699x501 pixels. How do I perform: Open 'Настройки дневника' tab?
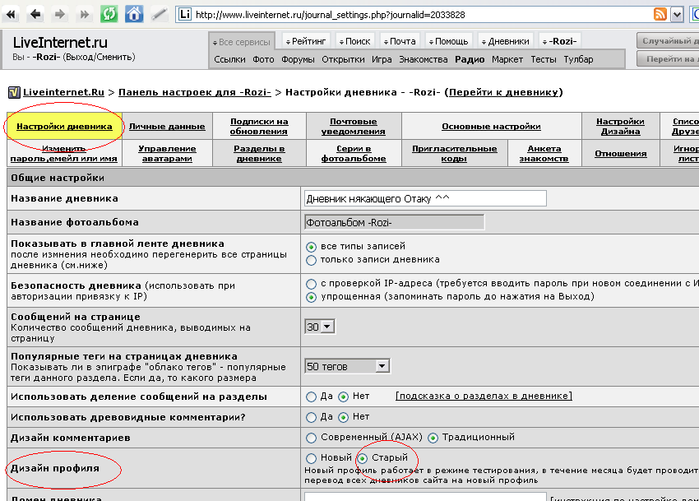tap(64, 127)
